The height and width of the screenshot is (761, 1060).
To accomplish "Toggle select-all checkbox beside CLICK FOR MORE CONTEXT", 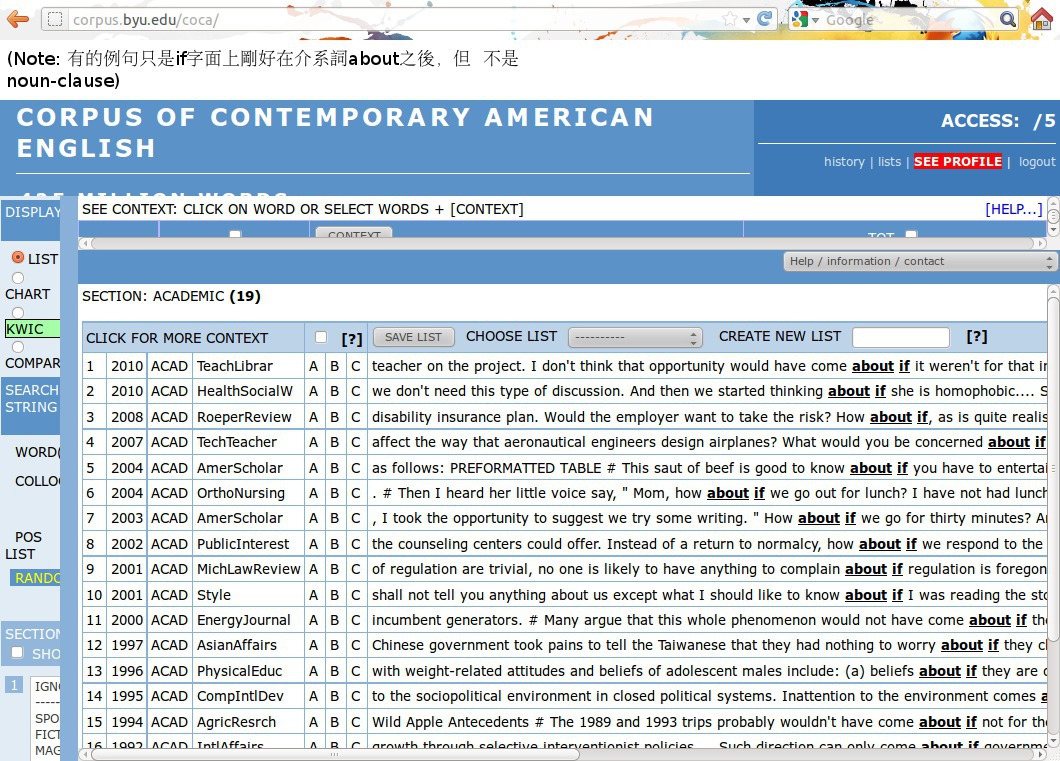I will click(321, 337).
